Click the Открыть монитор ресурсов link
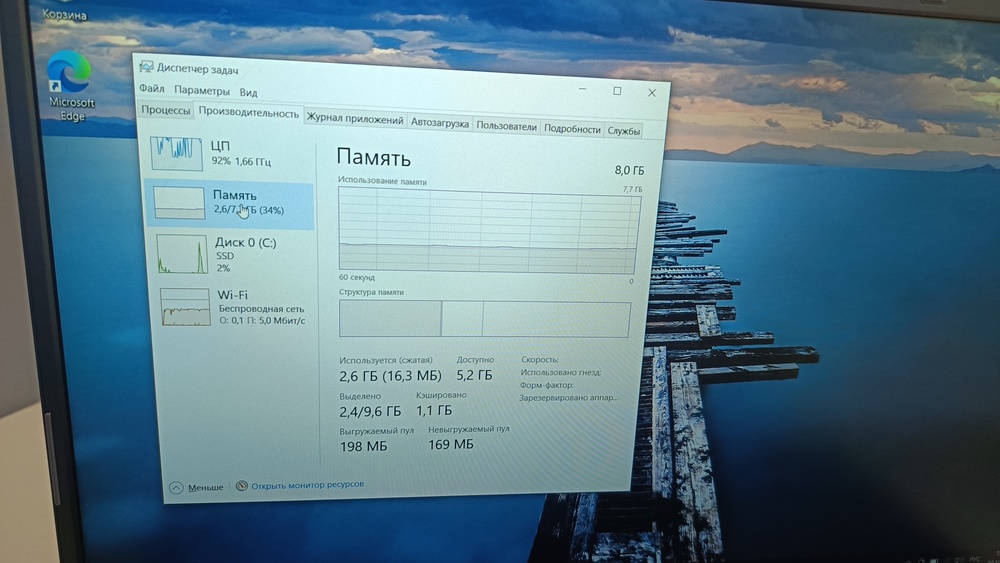Image resolution: width=1000 pixels, height=563 pixels. tap(307, 485)
